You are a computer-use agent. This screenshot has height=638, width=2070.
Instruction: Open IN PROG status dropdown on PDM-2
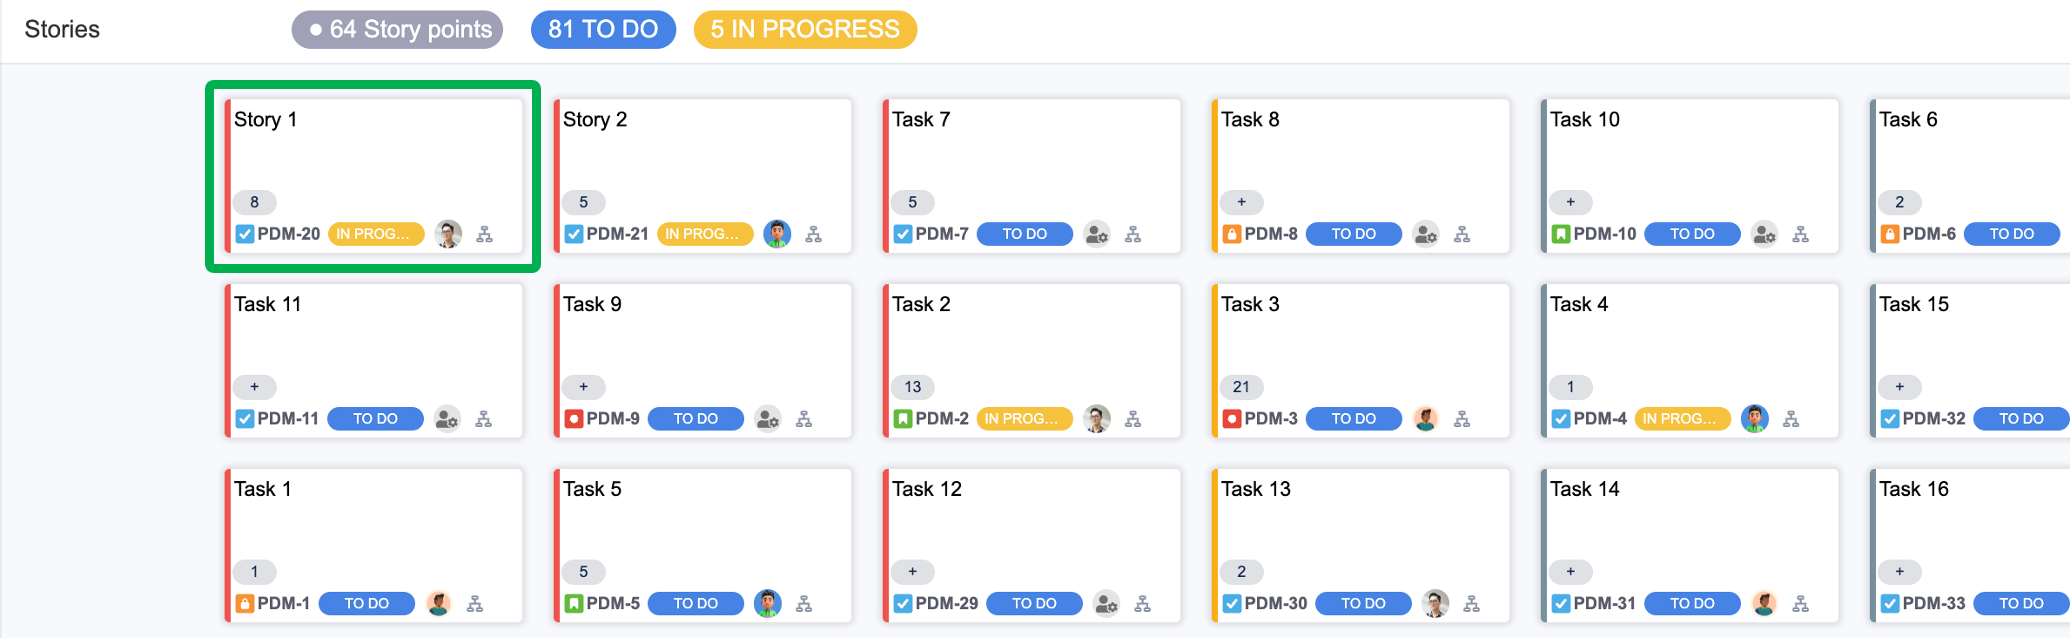point(1024,419)
